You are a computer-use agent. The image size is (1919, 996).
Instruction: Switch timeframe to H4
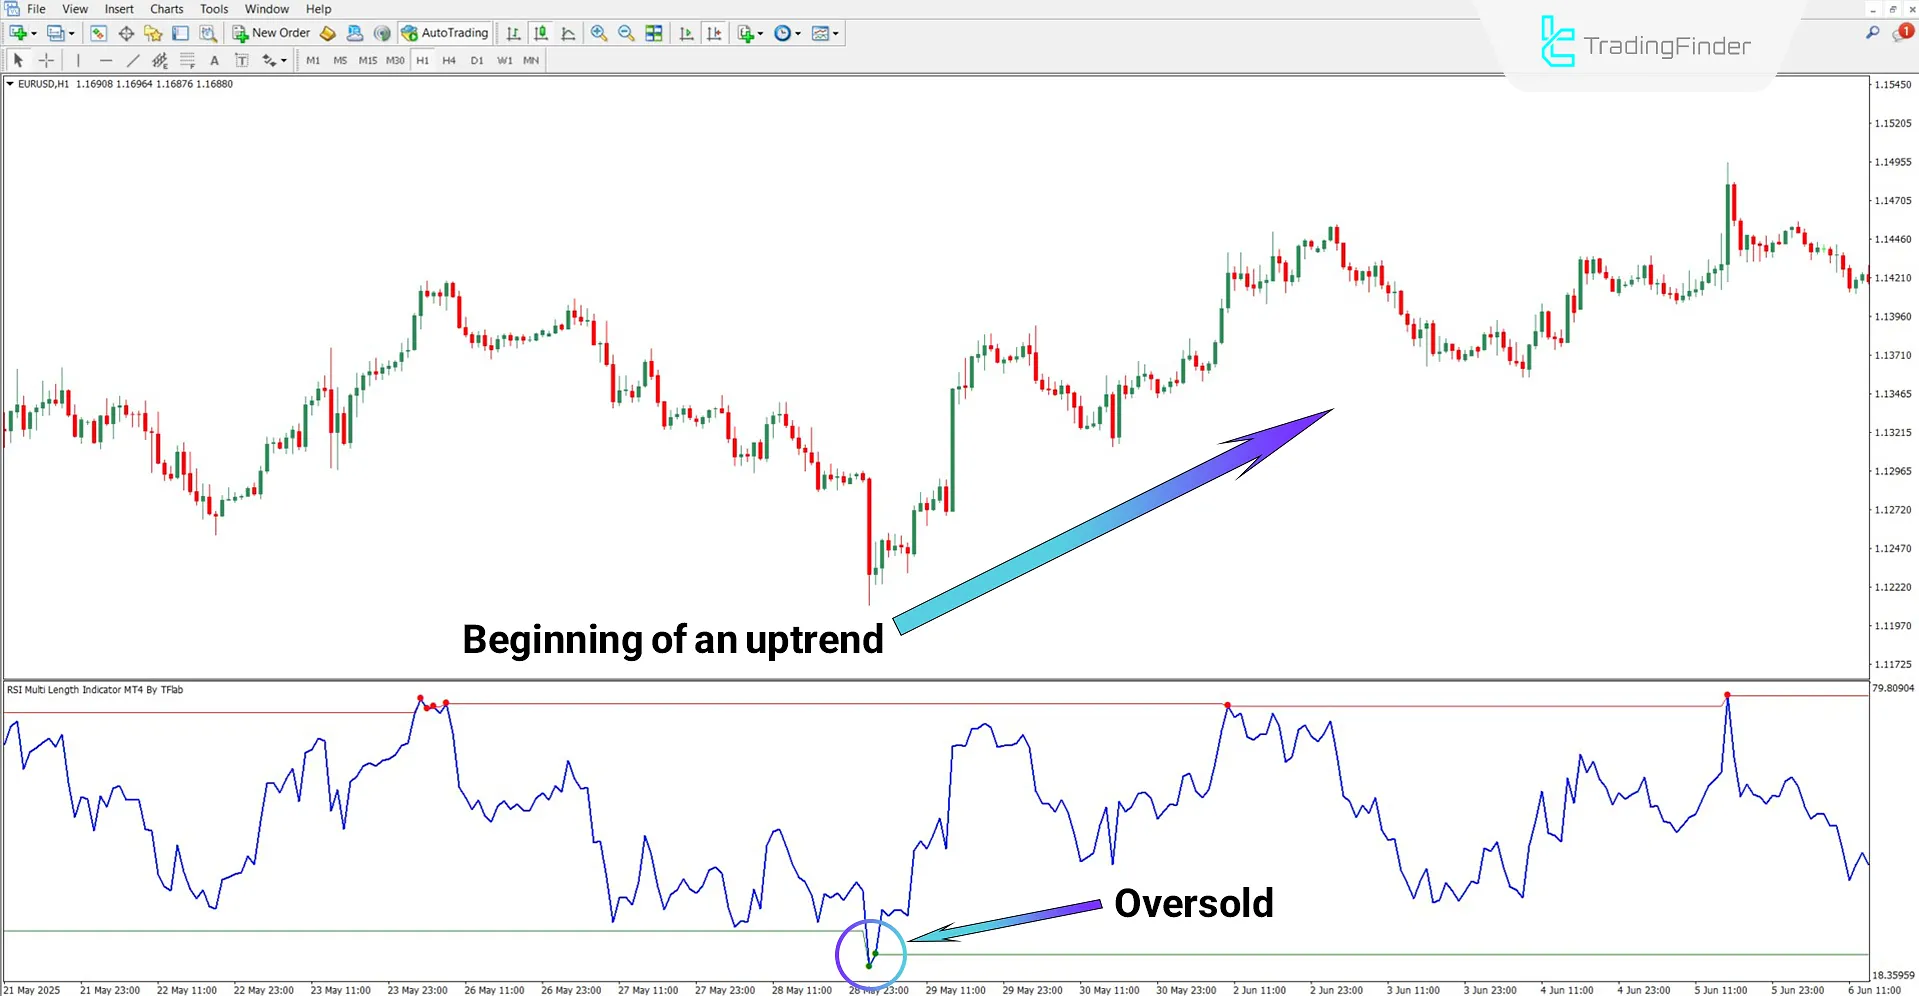[x=449, y=60]
